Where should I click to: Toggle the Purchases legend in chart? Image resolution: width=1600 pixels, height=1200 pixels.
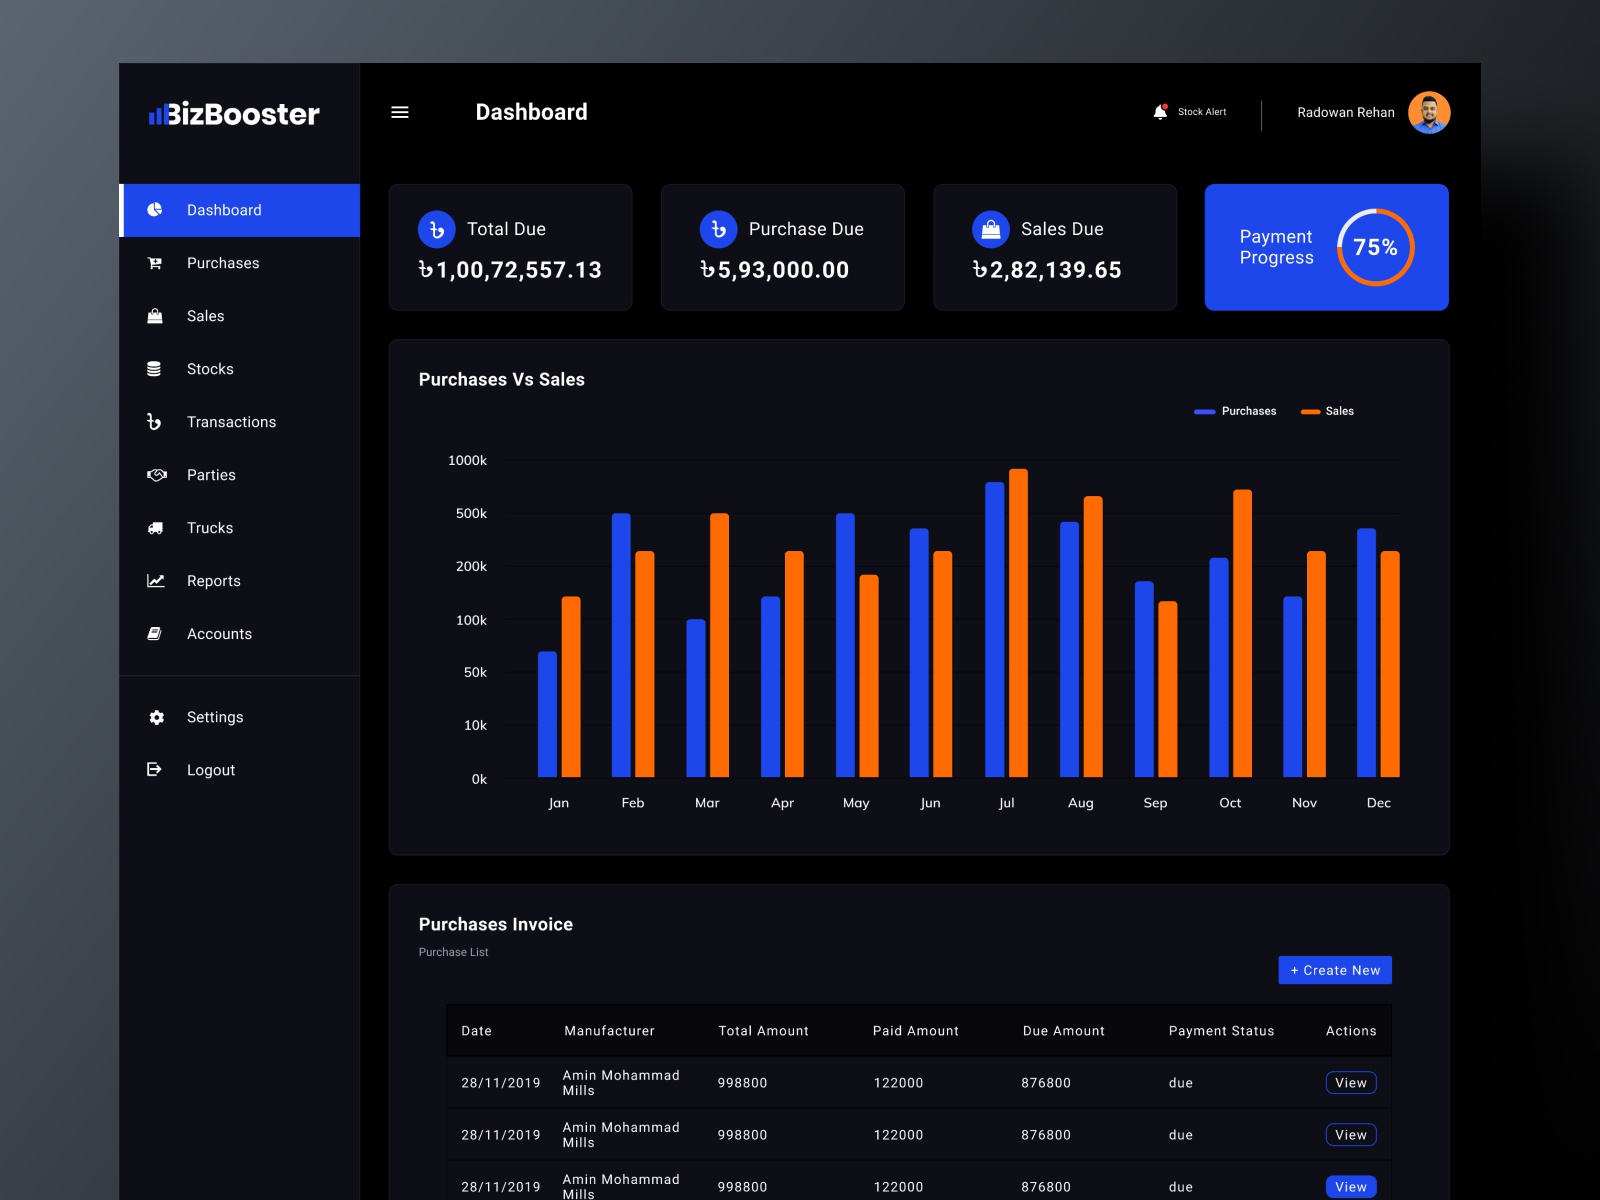1235,411
